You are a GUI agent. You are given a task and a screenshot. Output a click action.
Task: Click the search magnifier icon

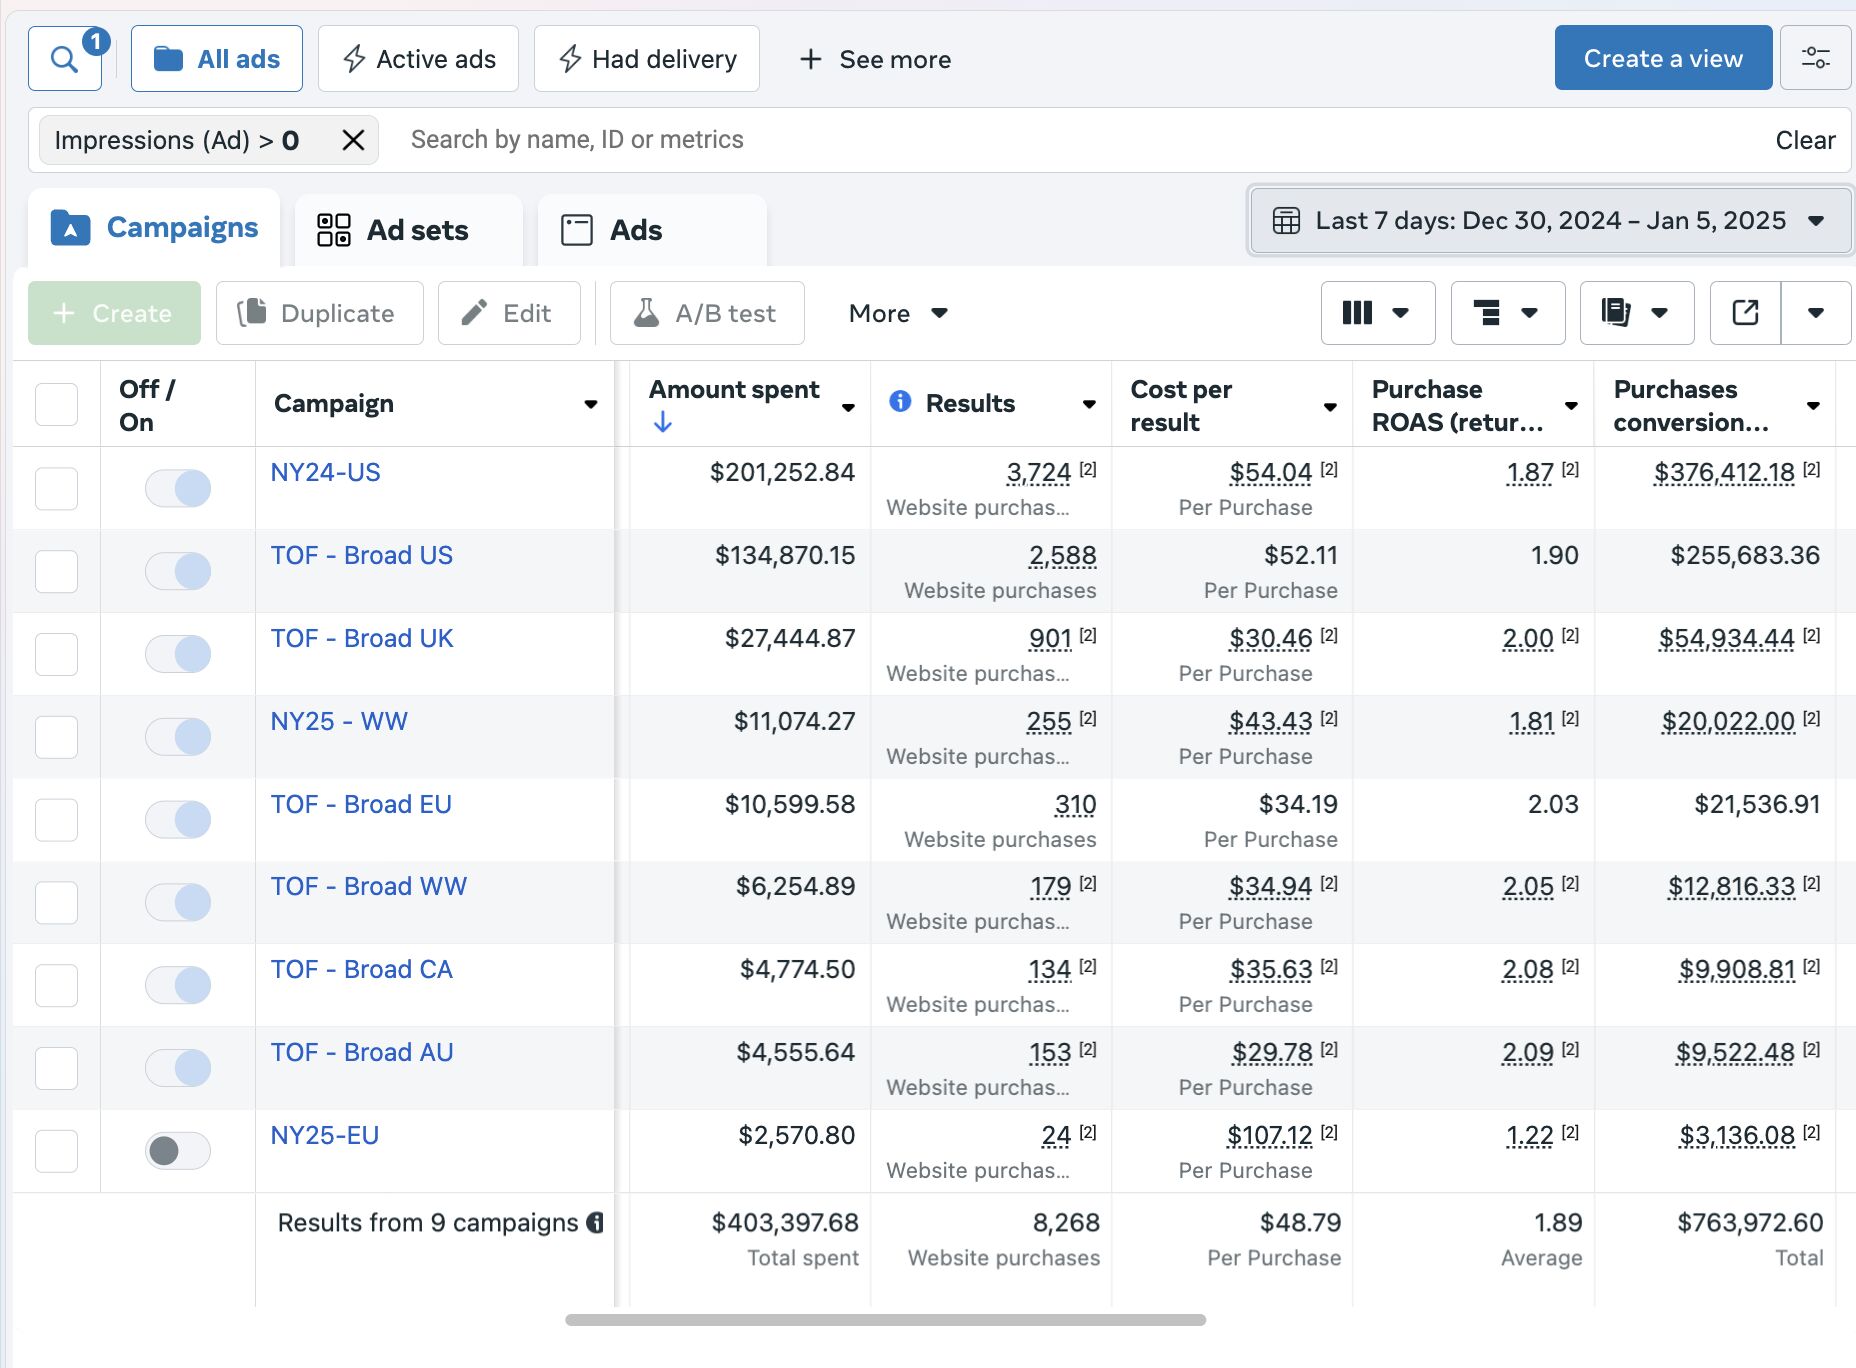pyautogui.click(x=64, y=60)
